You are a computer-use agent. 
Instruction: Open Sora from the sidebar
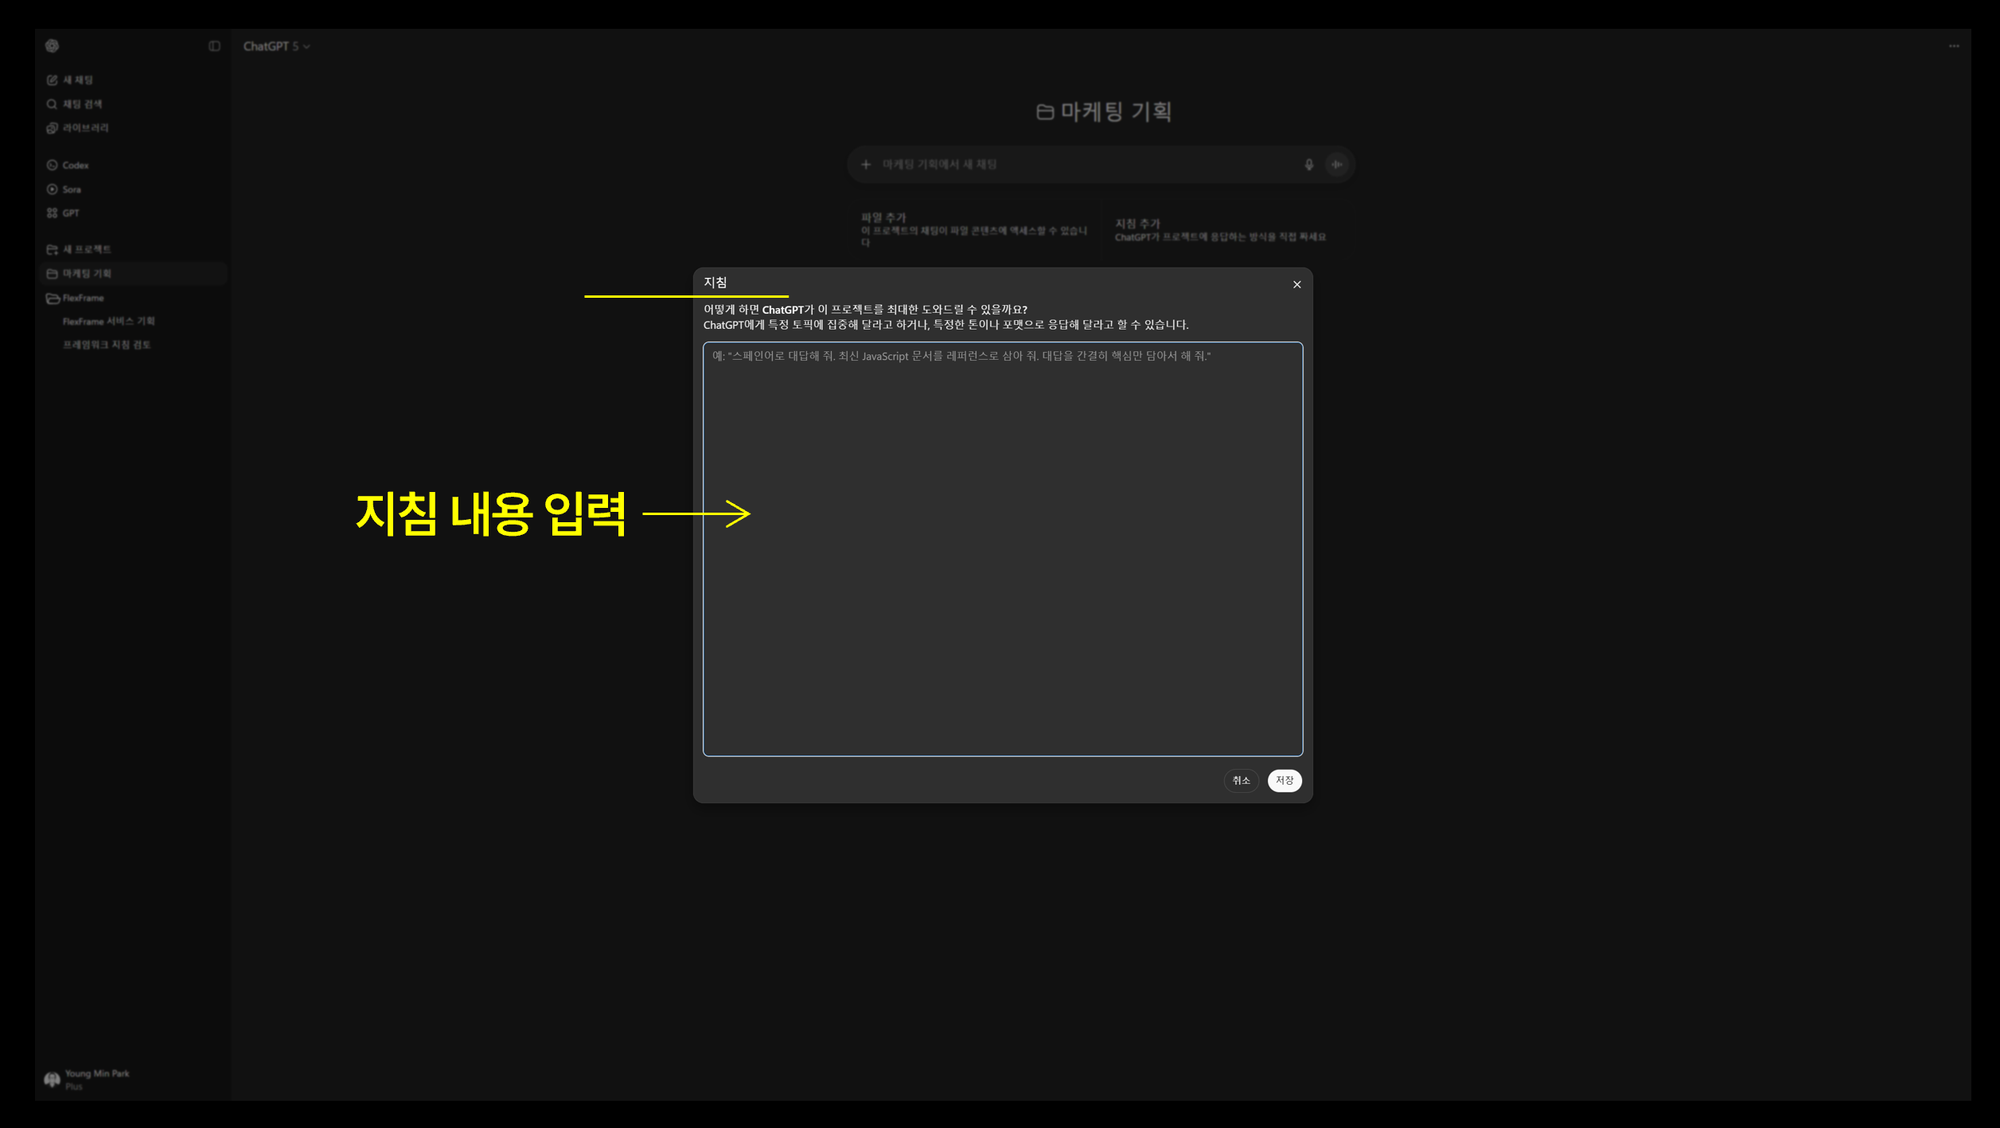pyautogui.click(x=71, y=189)
